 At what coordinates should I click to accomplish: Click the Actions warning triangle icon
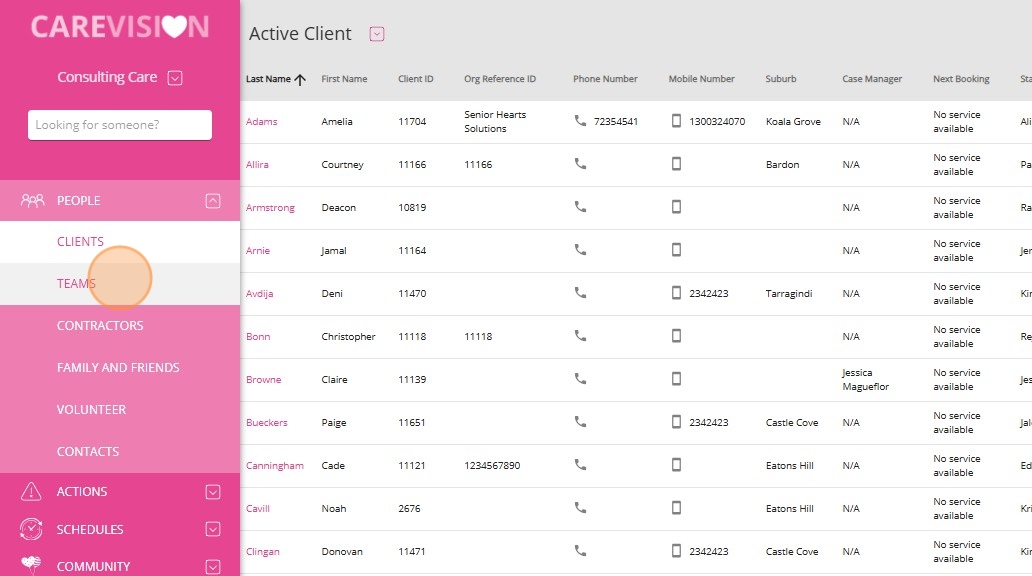31,491
